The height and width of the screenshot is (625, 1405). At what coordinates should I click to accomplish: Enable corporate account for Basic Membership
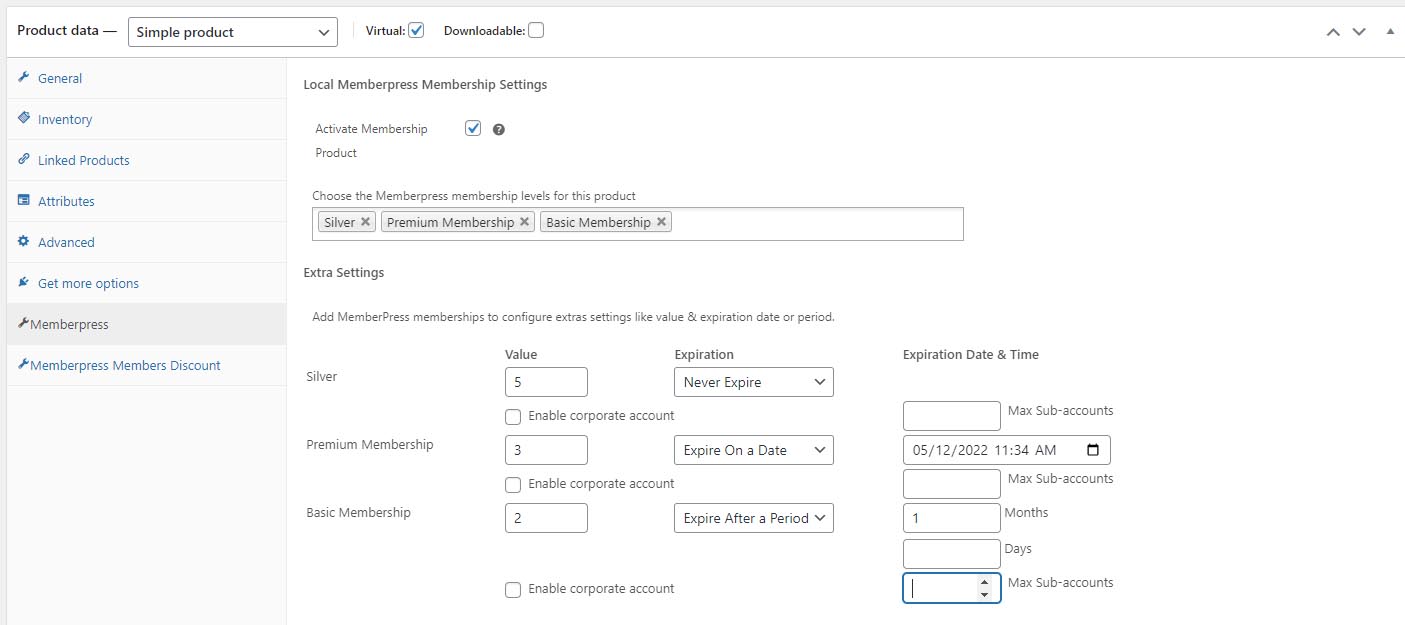513,590
